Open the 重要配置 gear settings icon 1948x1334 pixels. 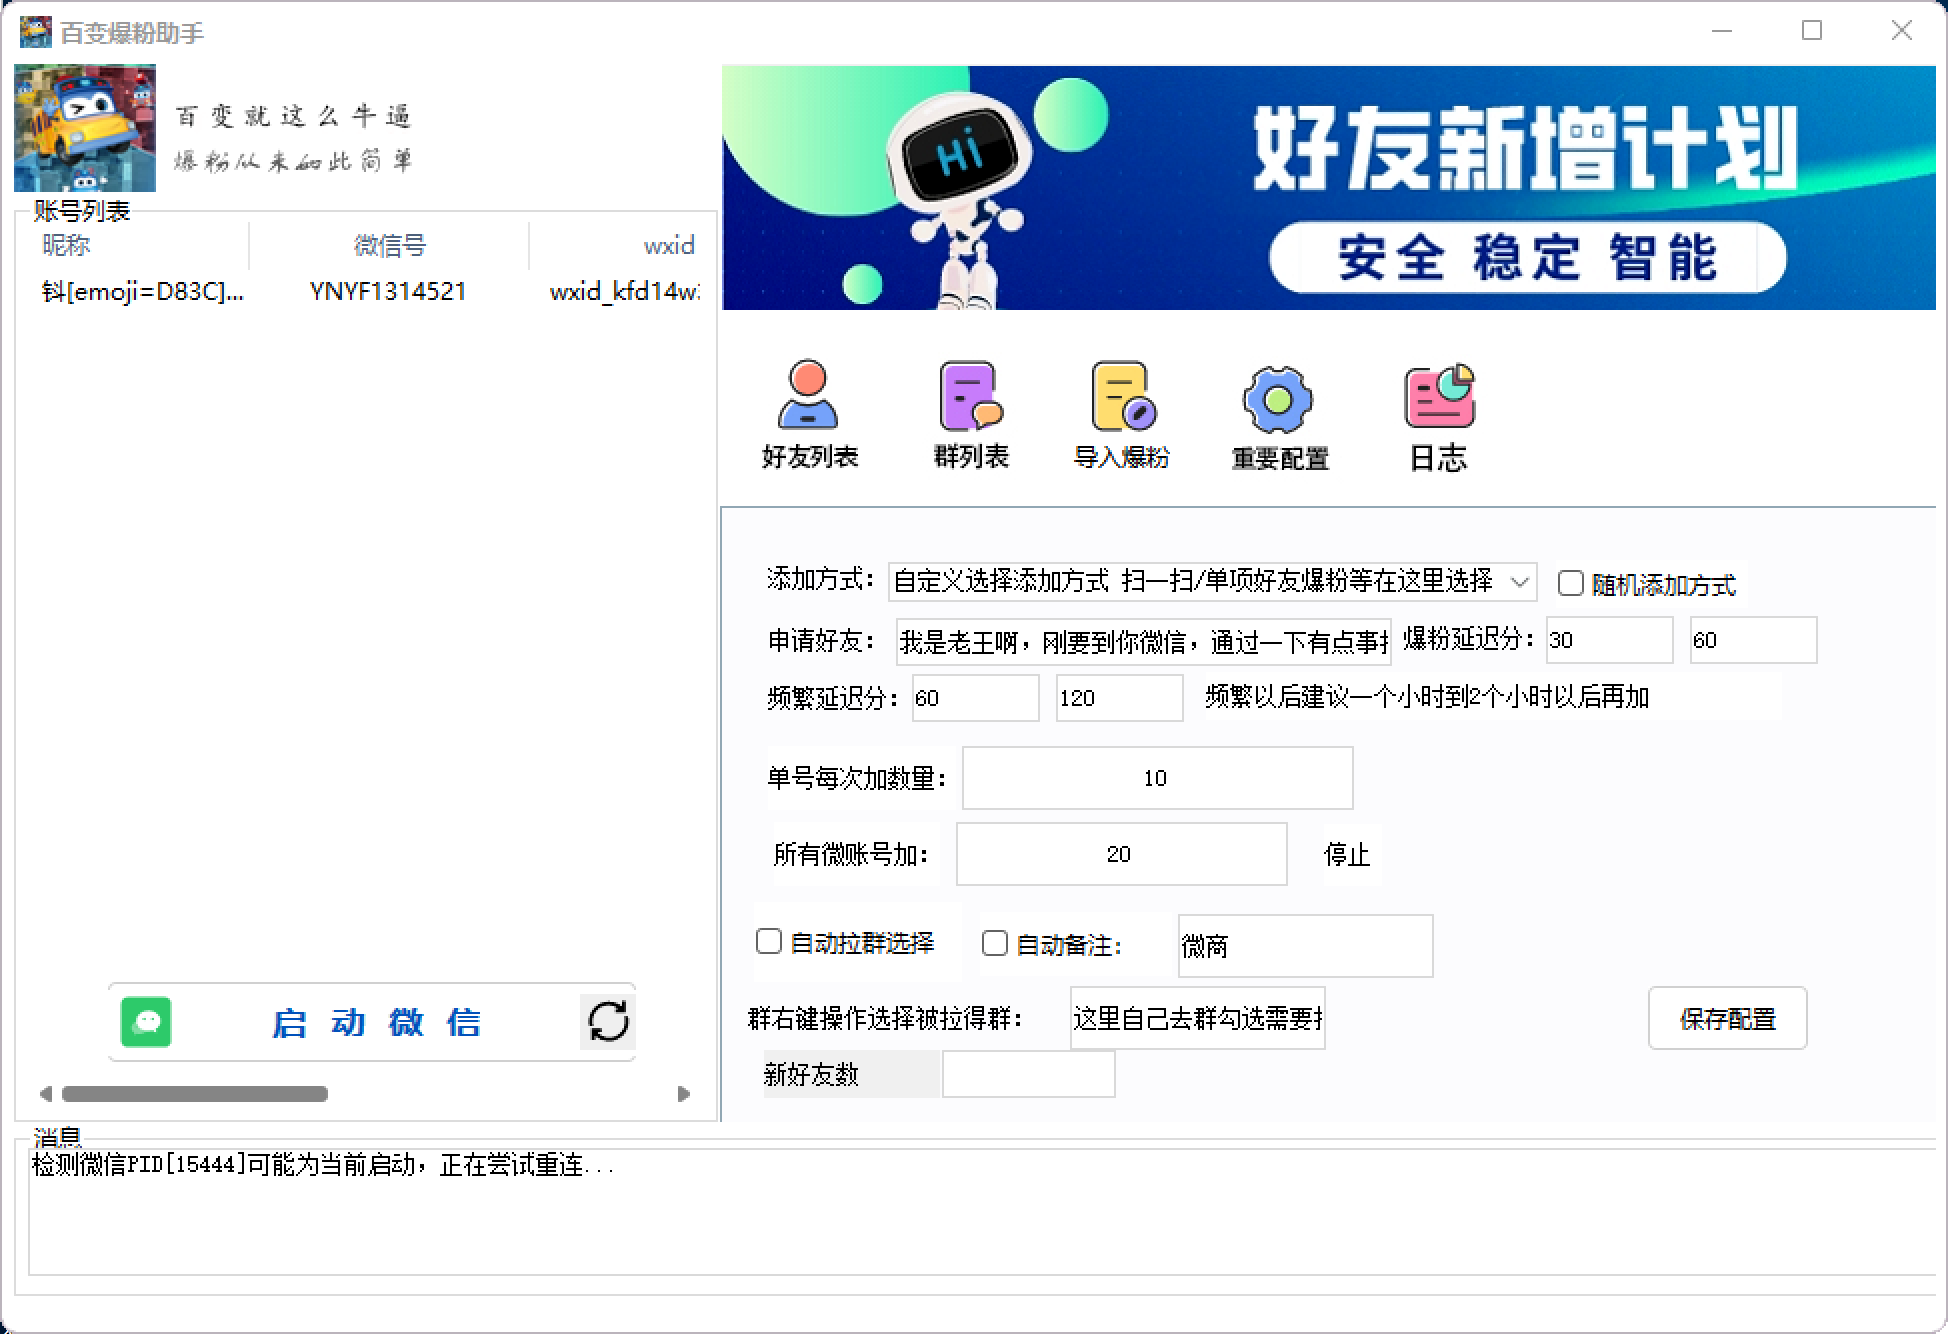click(1279, 416)
